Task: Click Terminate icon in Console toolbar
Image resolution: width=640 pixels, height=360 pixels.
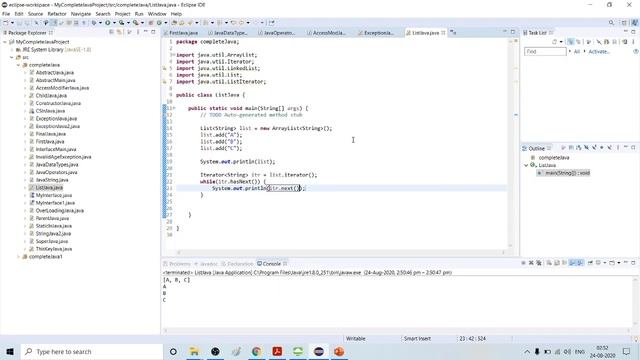Action: pyautogui.click(x=523, y=263)
